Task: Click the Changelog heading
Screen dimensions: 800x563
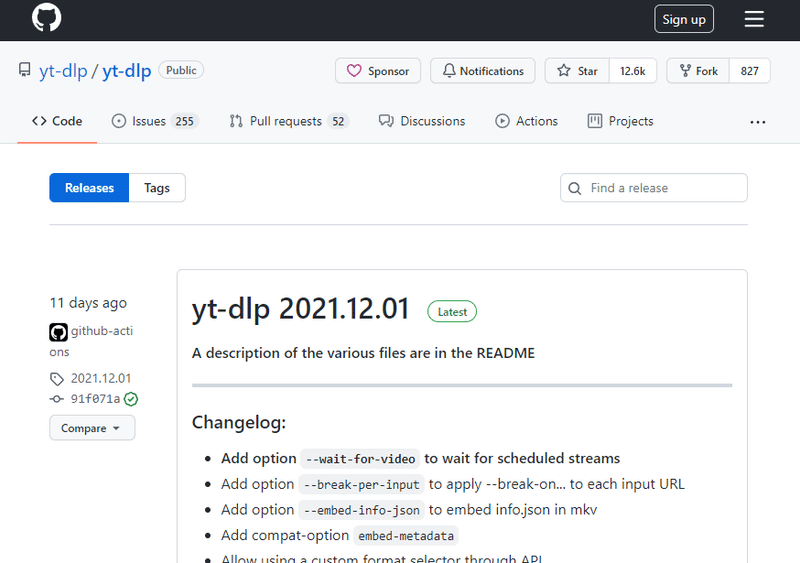Action: tap(239, 423)
